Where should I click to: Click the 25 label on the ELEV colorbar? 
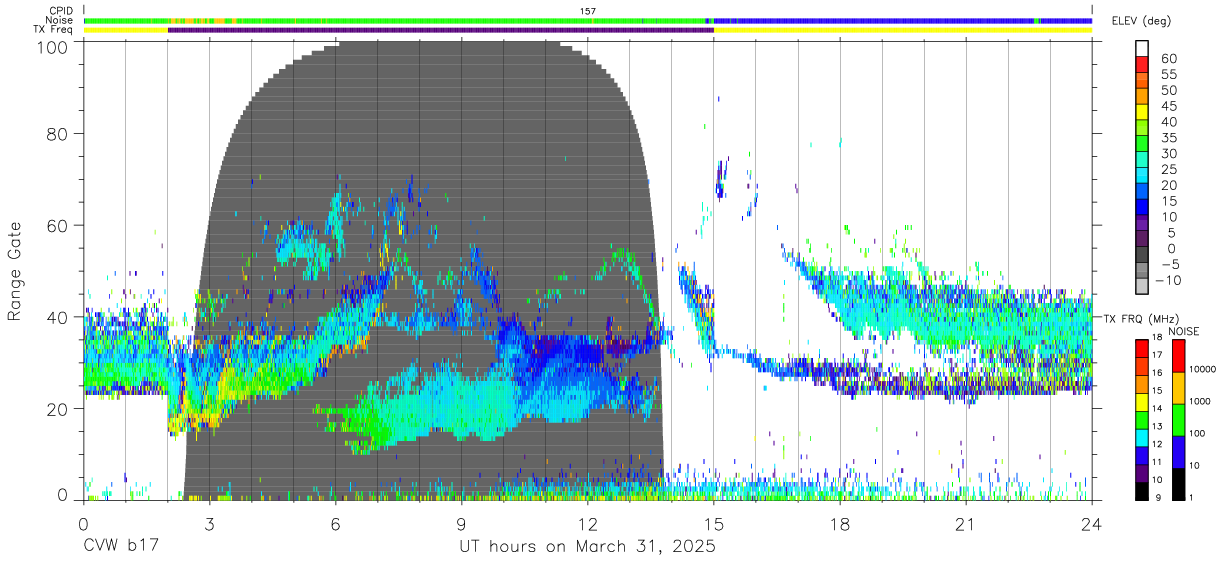tap(1169, 170)
